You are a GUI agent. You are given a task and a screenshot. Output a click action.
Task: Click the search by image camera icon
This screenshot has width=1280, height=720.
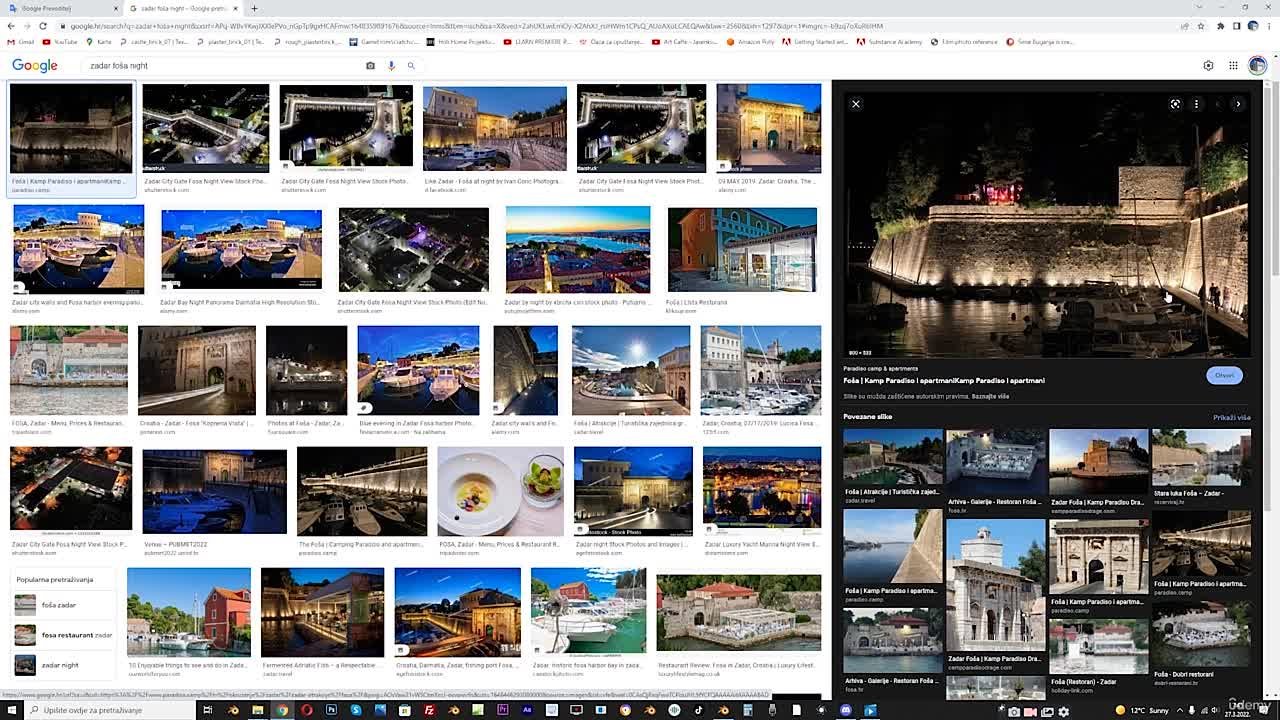(370, 66)
